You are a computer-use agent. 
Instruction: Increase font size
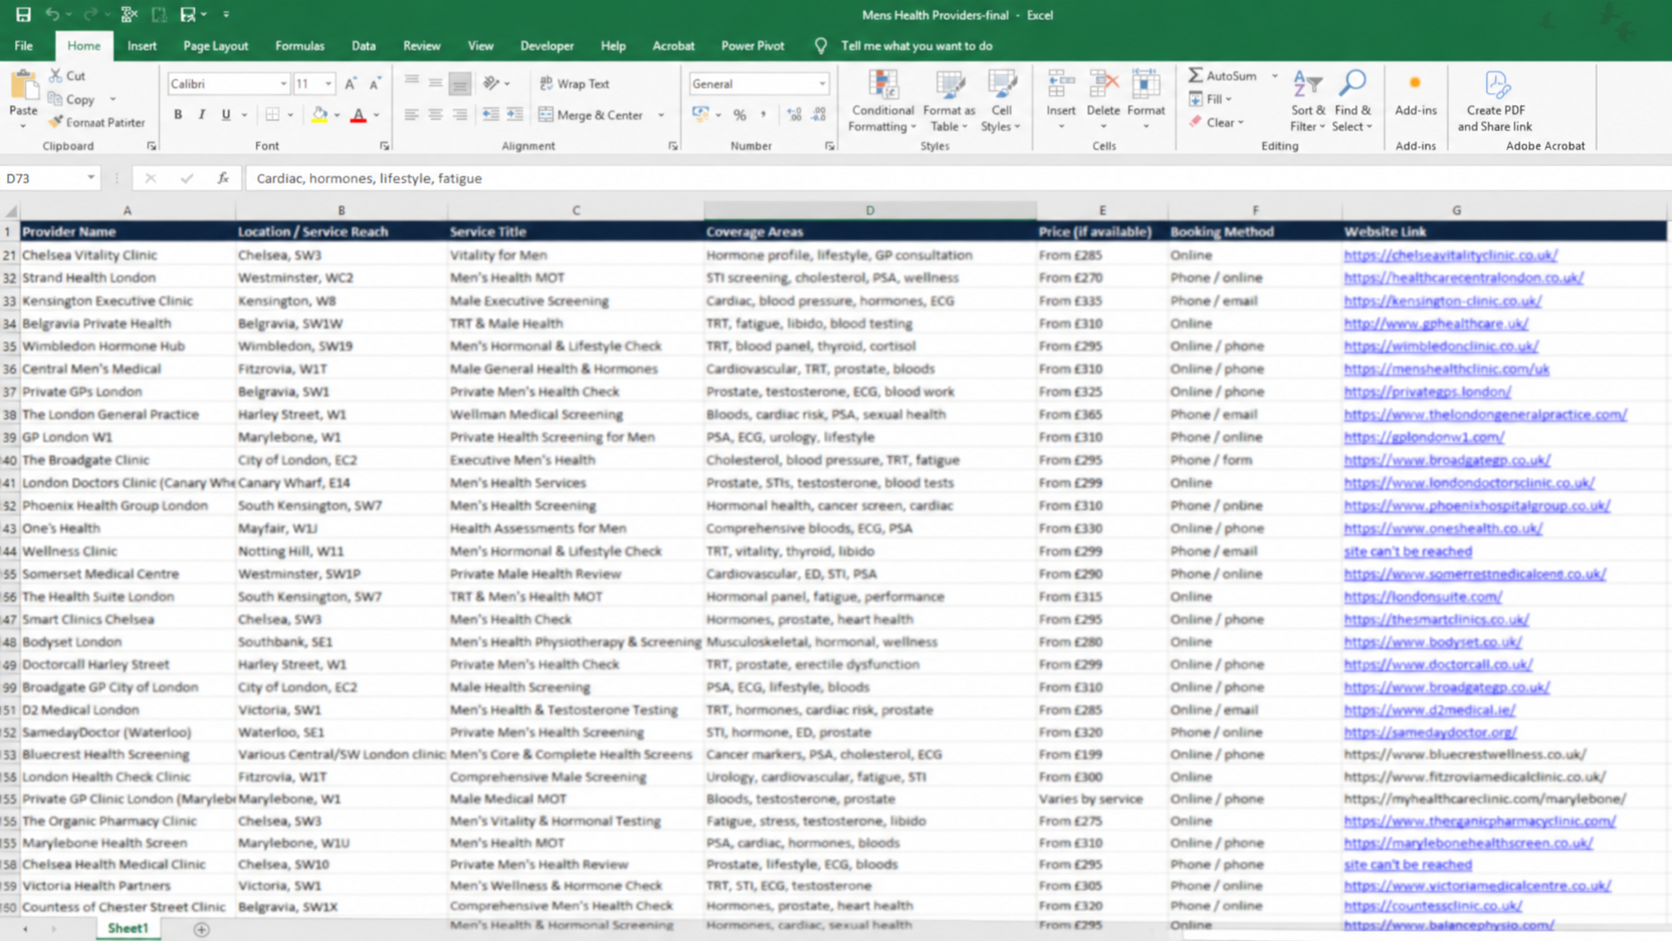pyautogui.click(x=350, y=84)
